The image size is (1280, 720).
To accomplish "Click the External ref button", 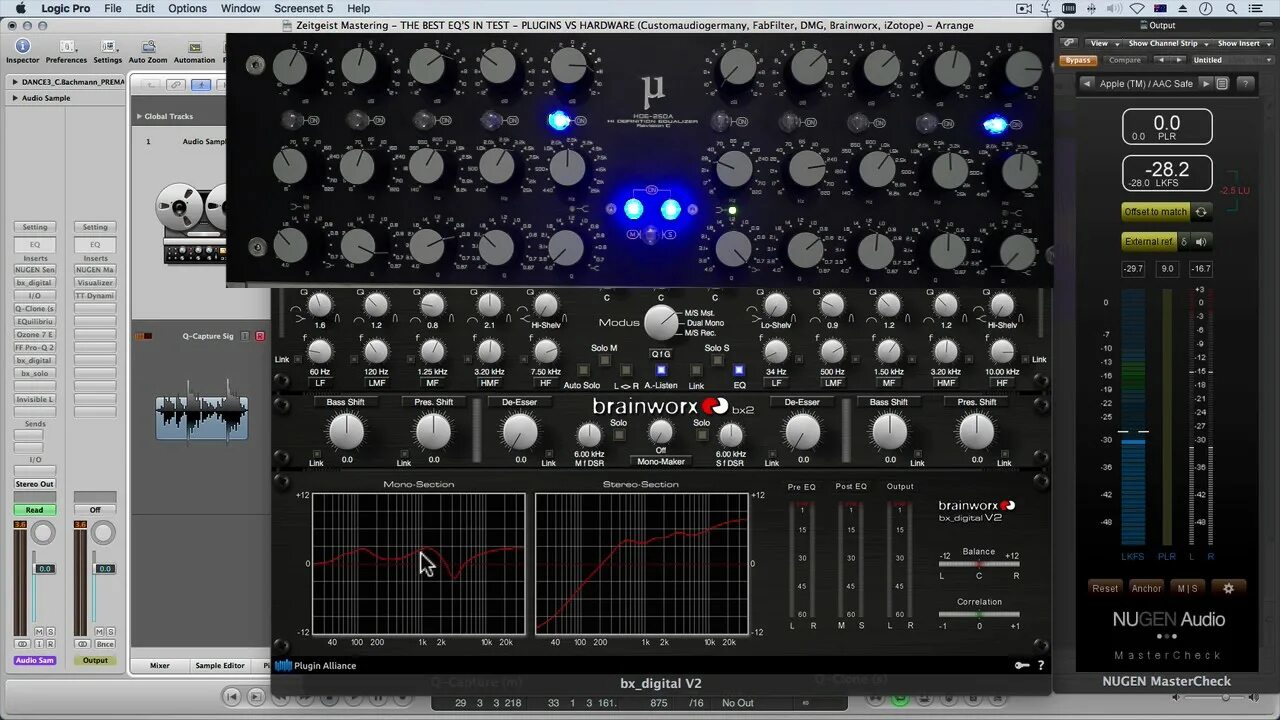I will pyautogui.click(x=1148, y=241).
